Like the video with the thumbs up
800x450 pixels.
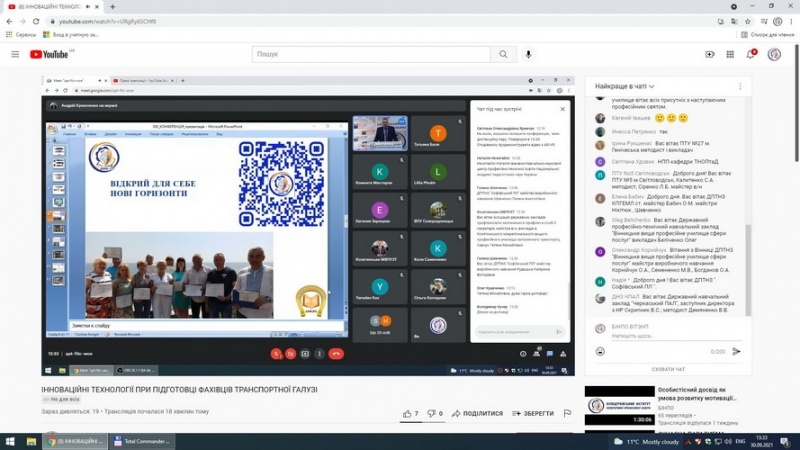tap(408, 413)
